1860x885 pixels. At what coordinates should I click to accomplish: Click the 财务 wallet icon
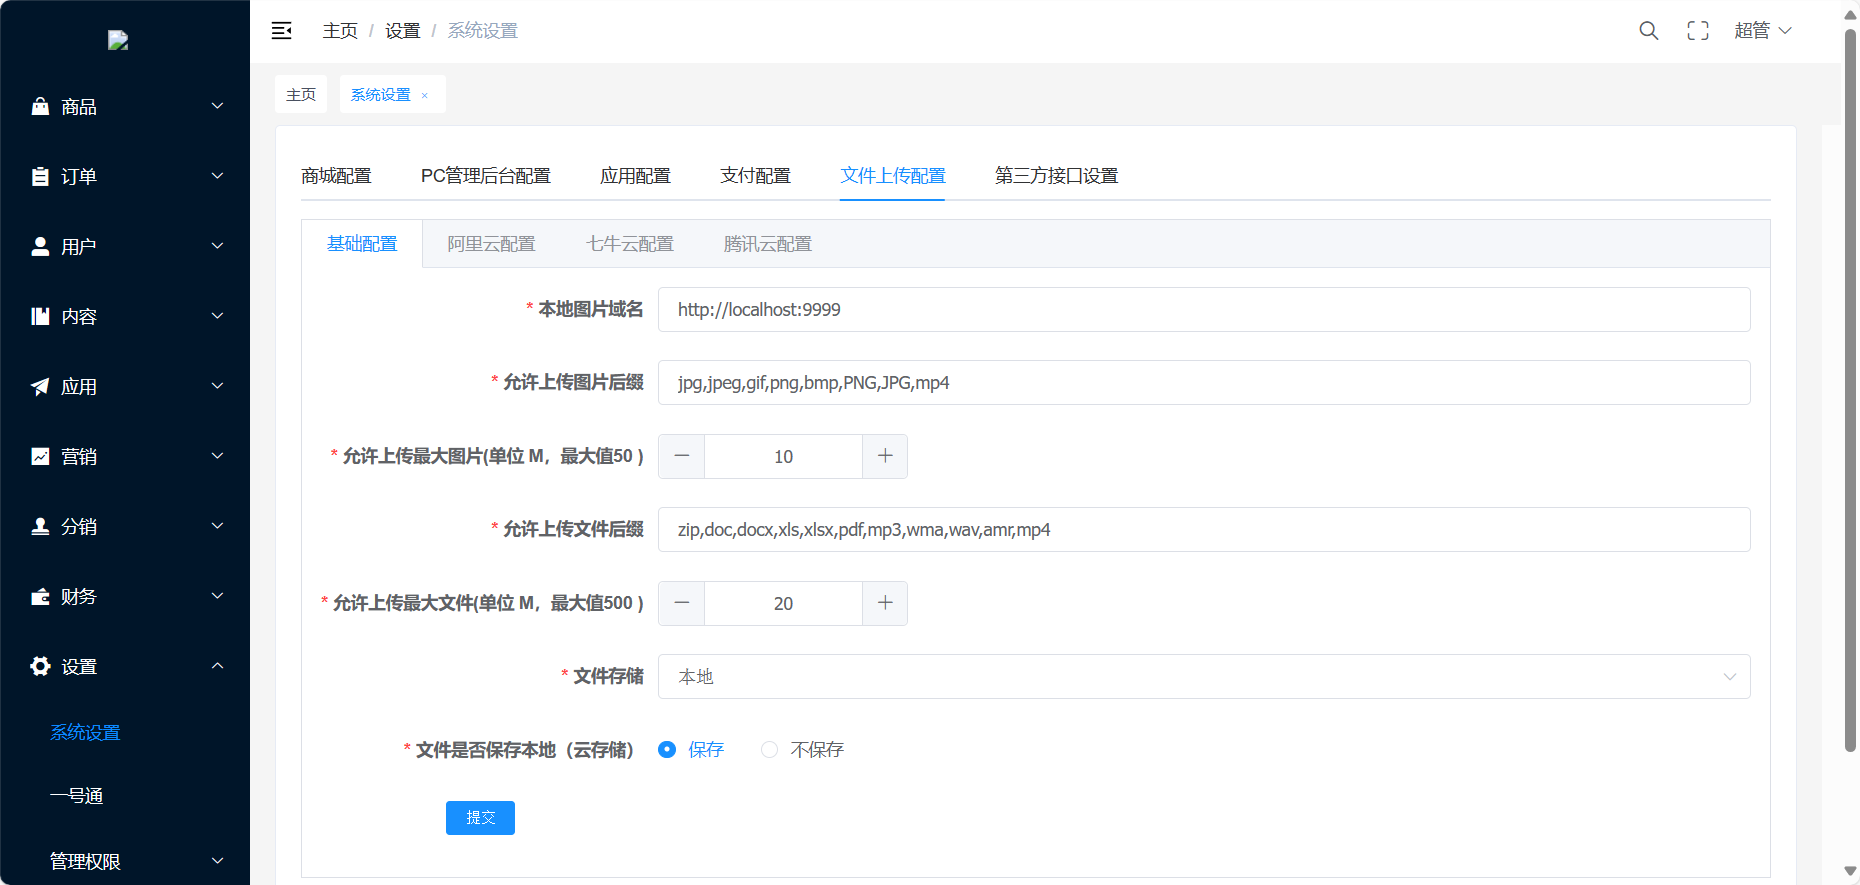(40, 596)
